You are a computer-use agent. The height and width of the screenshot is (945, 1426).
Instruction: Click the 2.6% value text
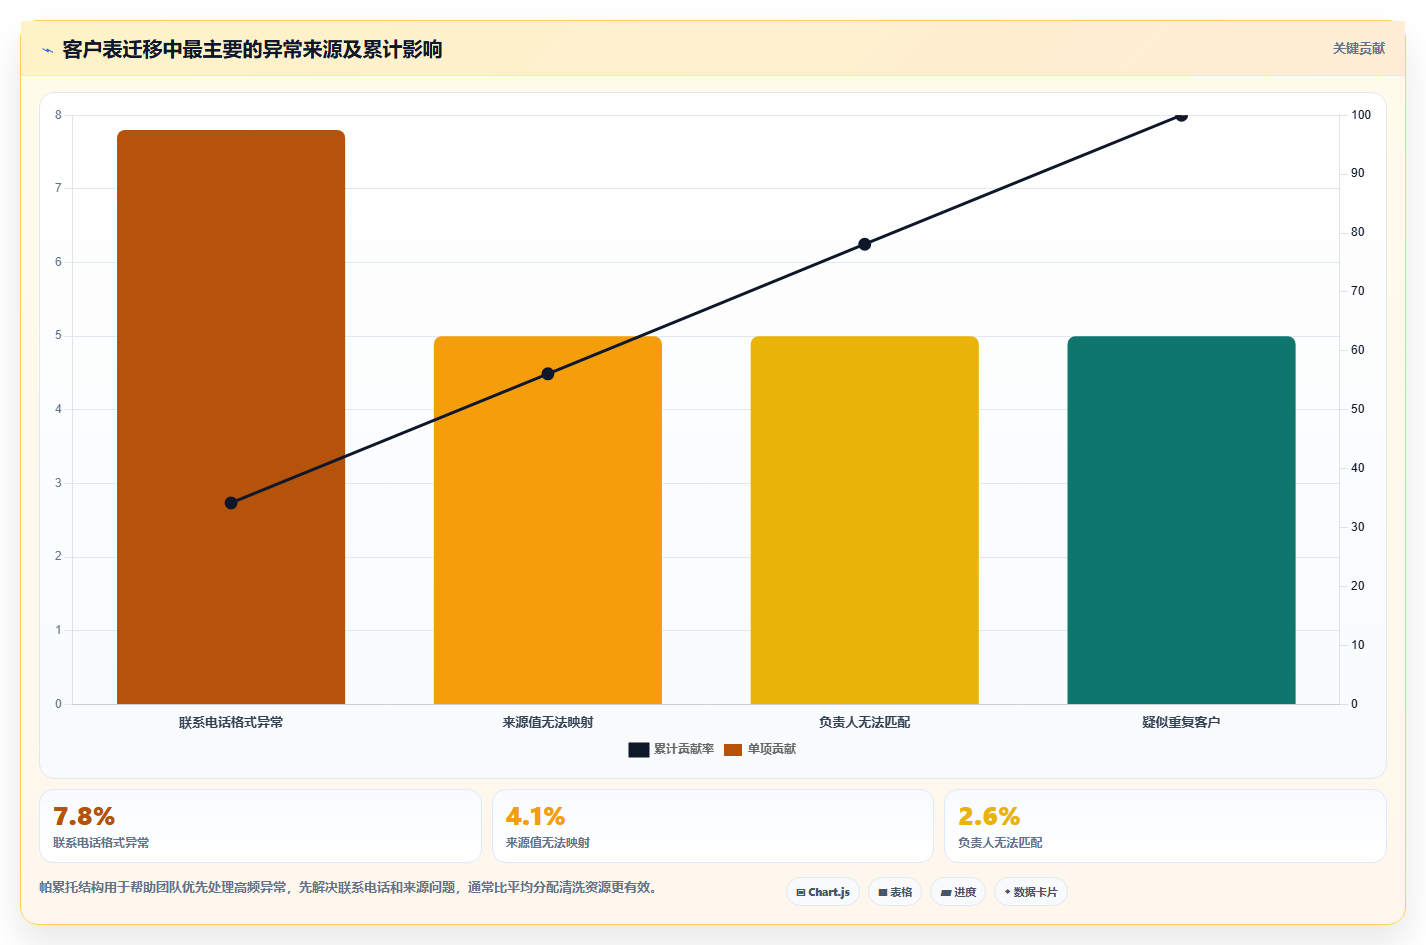pos(989,817)
